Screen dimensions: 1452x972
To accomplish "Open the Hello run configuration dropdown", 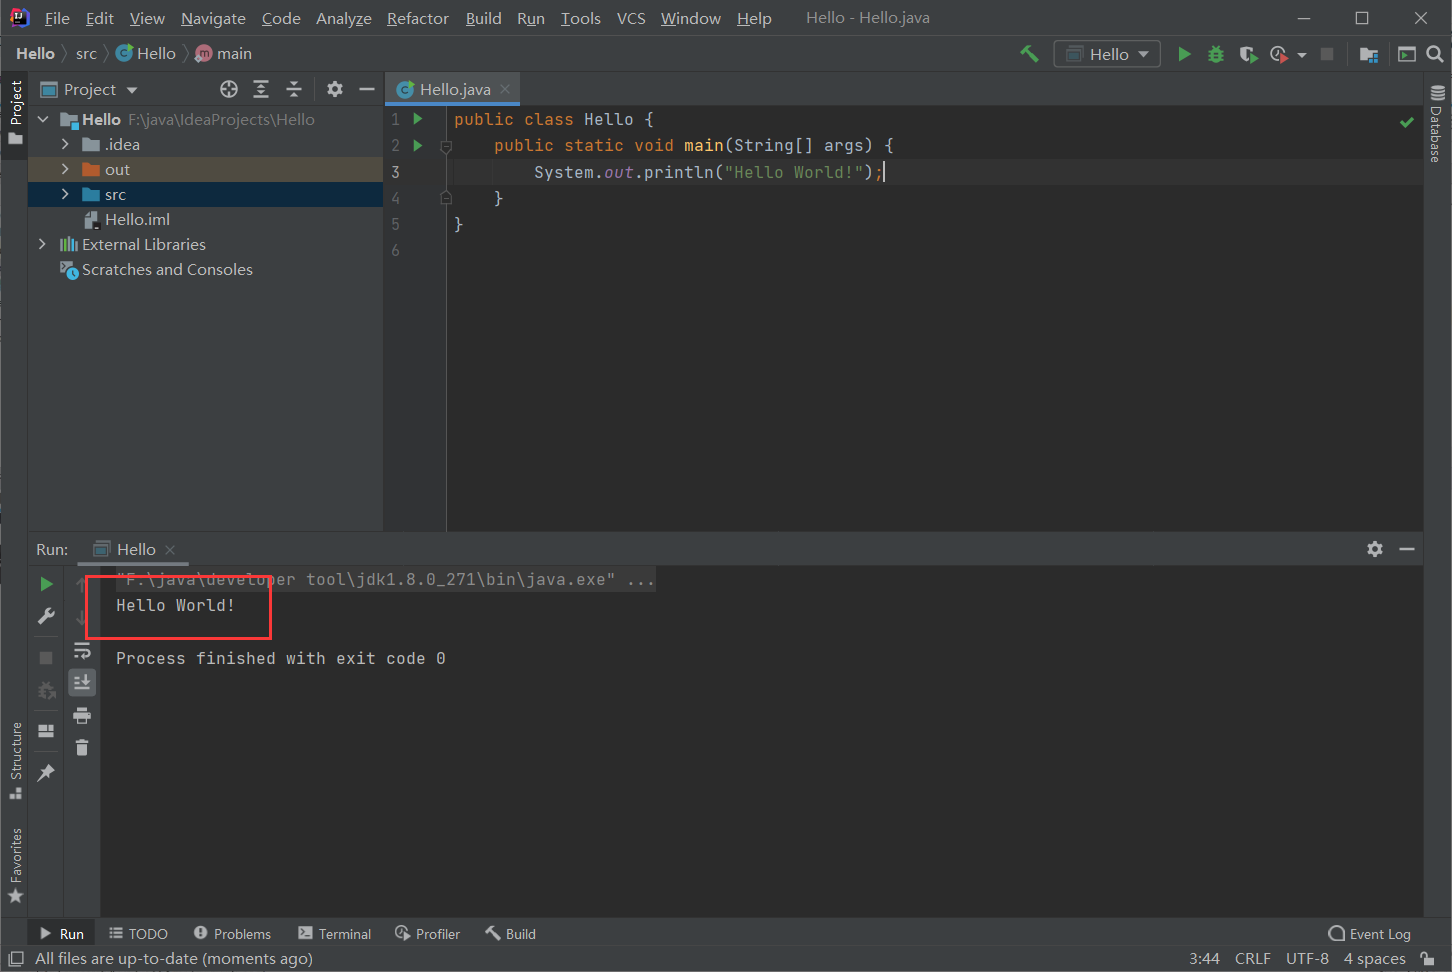I will pos(1107,54).
